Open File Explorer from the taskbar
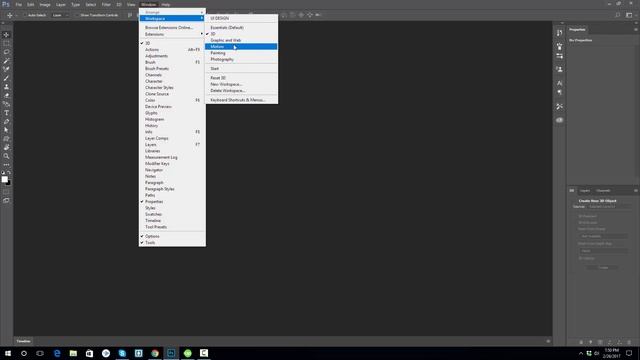 point(73,353)
